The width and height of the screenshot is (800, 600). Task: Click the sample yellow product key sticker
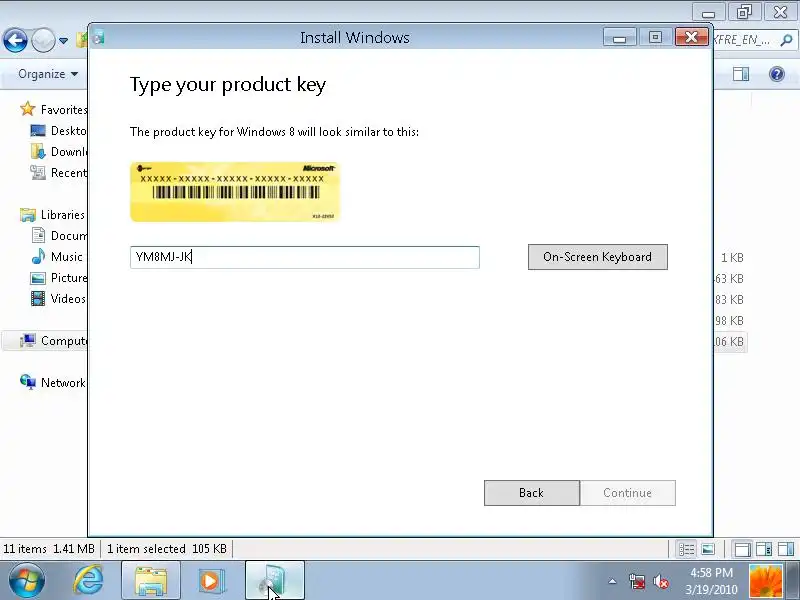[235, 192]
